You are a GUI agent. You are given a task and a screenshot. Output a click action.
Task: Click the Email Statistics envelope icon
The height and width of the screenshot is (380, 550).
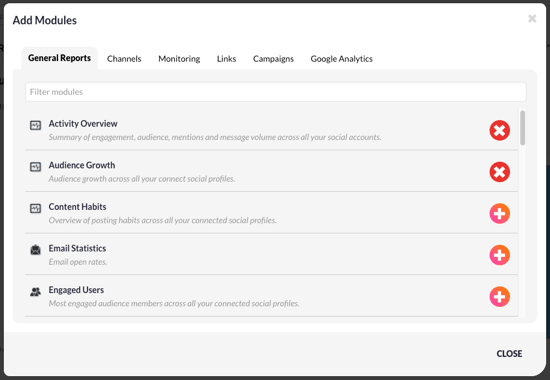click(35, 250)
